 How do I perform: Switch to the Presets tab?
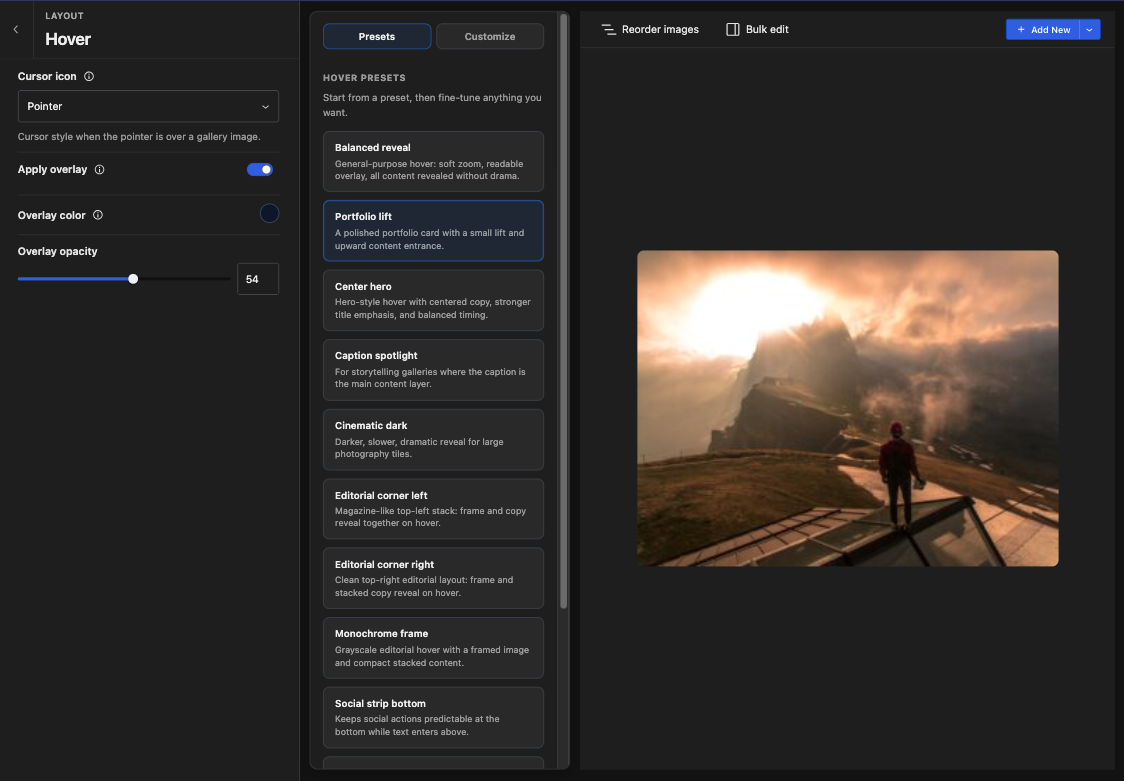click(377, 37)
